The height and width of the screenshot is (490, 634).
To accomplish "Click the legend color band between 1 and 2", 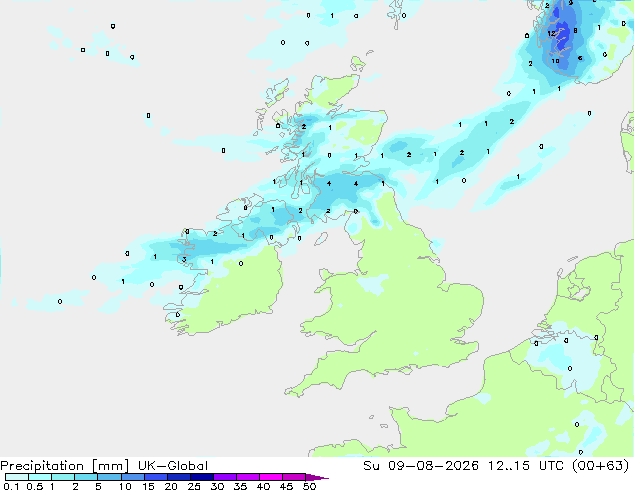I will (x=63, y=477).
